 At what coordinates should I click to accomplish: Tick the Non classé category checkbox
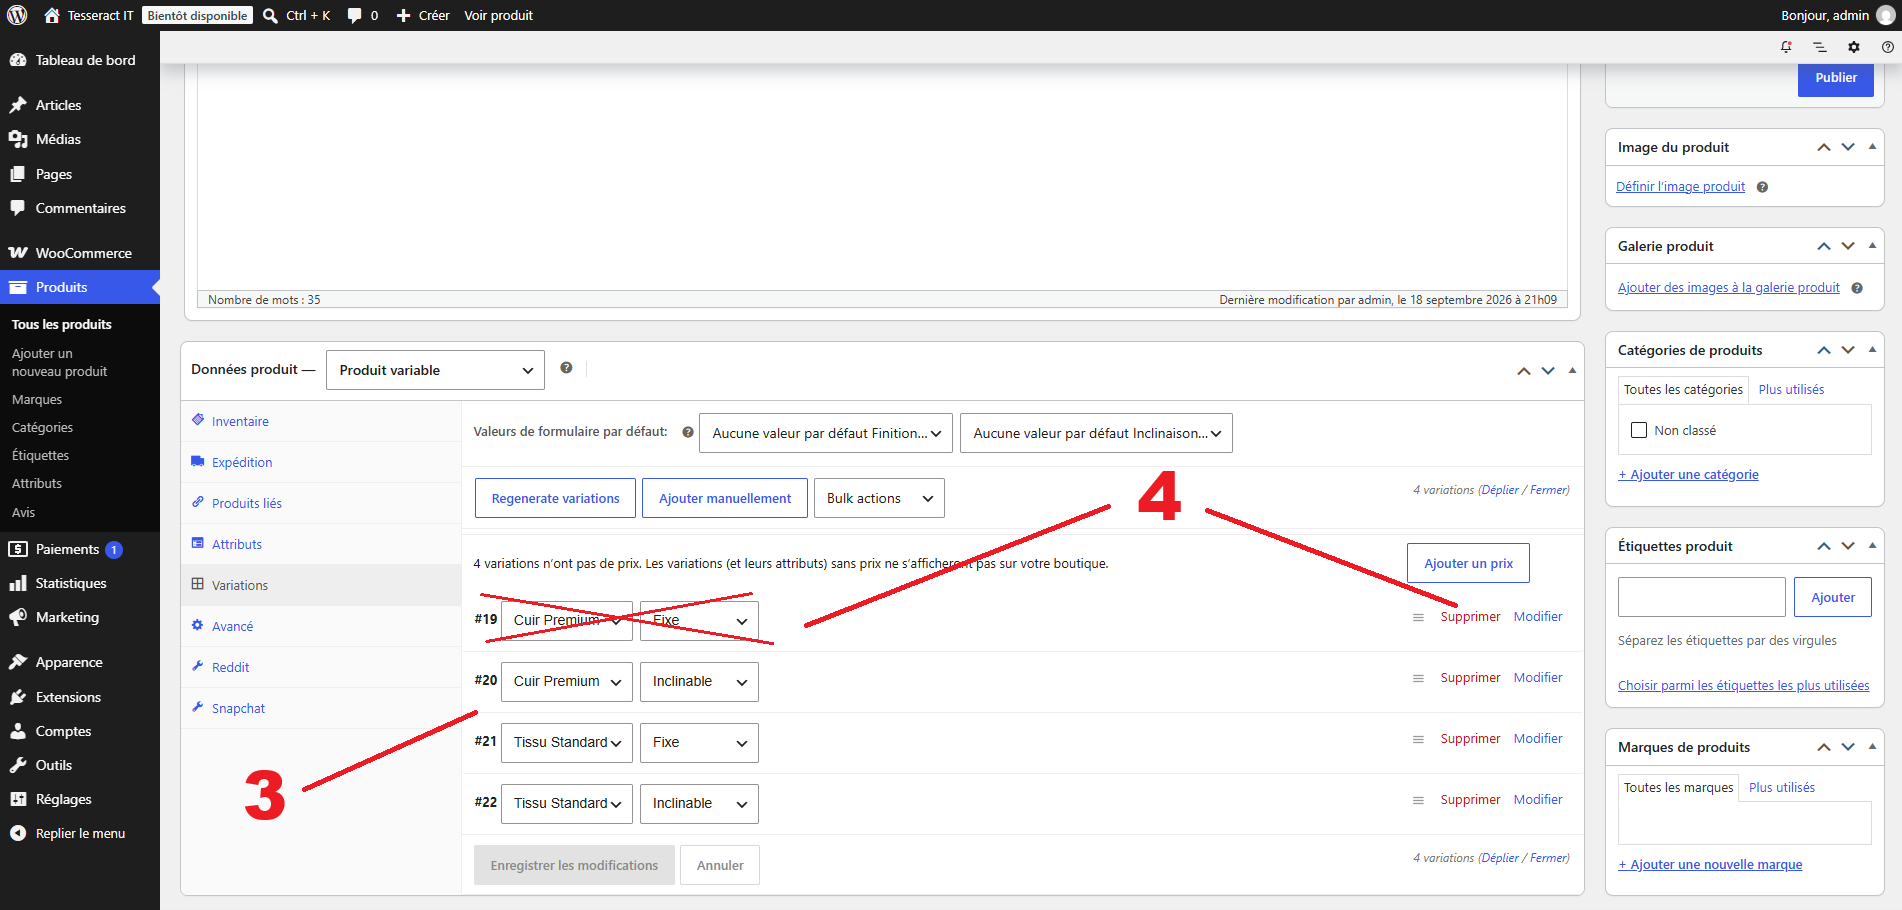1639,430
